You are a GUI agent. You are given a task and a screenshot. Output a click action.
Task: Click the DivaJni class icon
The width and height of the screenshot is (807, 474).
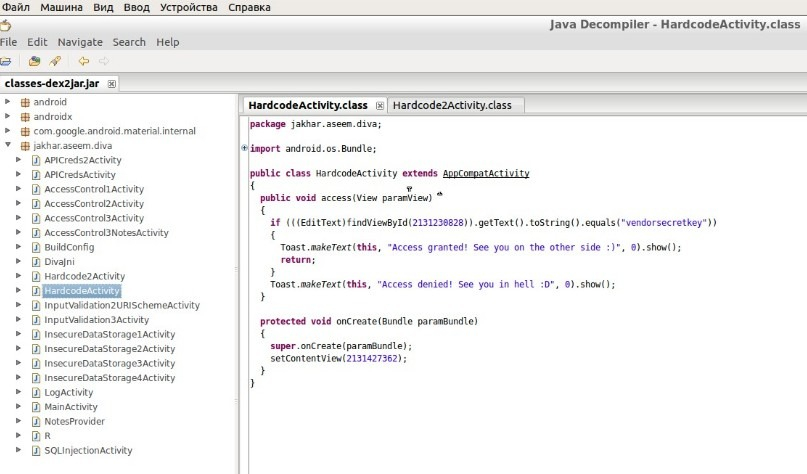[x=36, y=261]
